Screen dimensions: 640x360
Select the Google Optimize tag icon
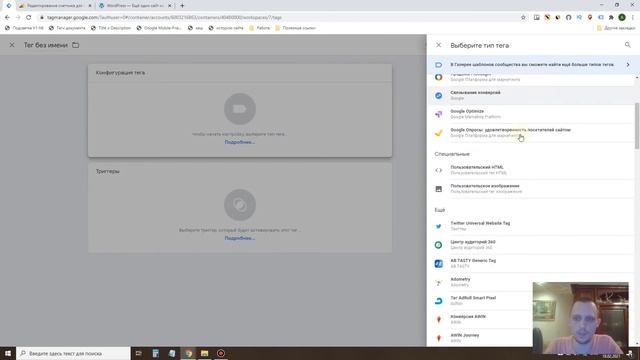pyautogui.click(x=438, y=114)
